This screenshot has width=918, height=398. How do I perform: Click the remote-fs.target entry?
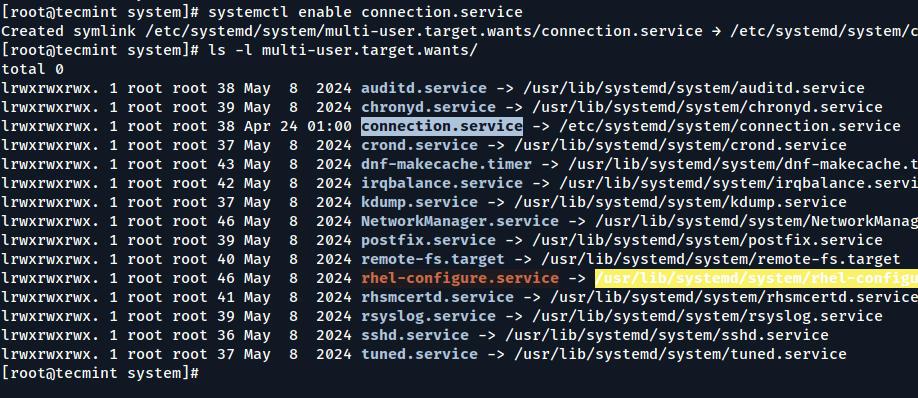point(433,259)
